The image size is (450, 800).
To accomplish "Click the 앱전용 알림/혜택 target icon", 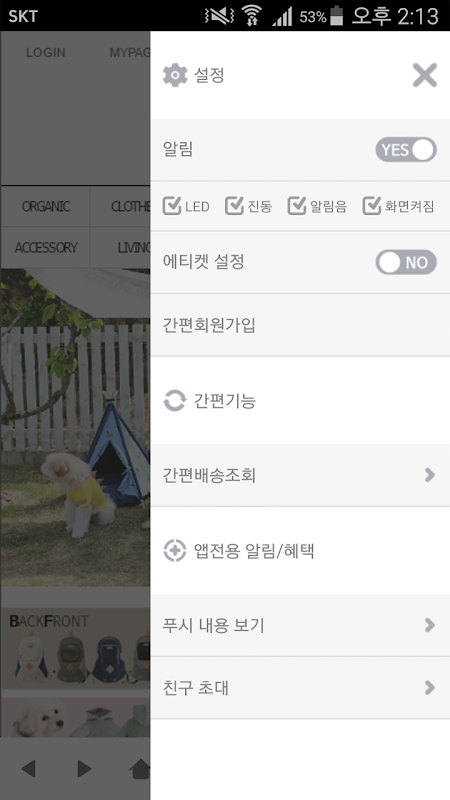I will 174,551.
